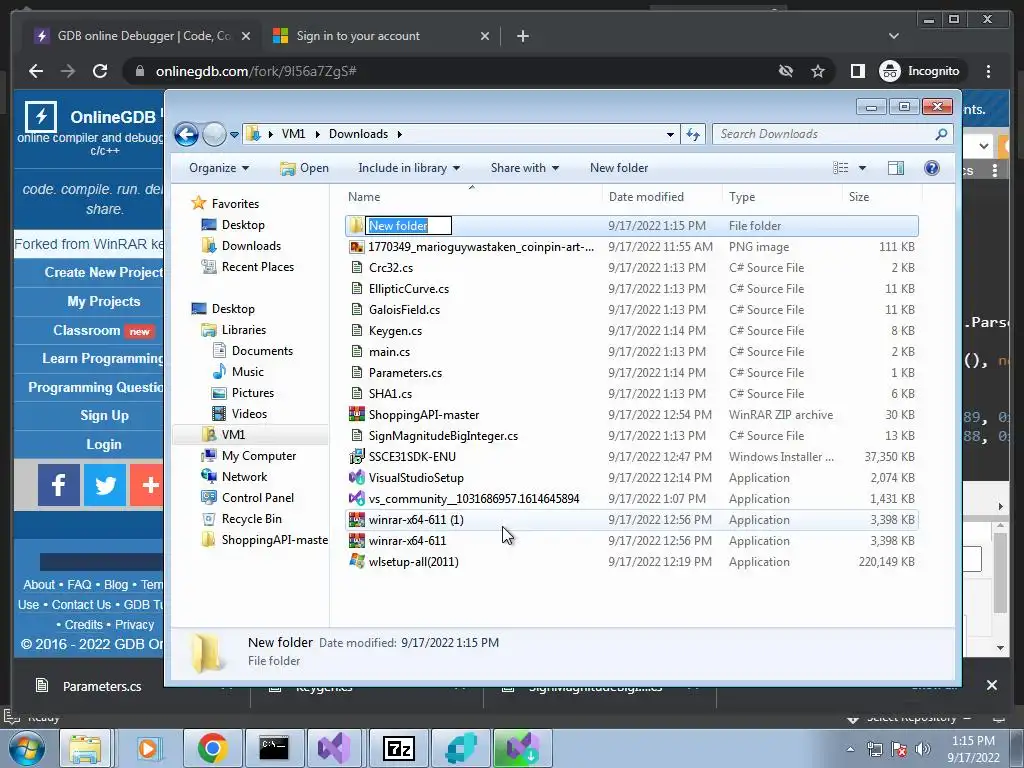
Task: Open Downloads under Favorites
Action: click(x=242, y=246)
